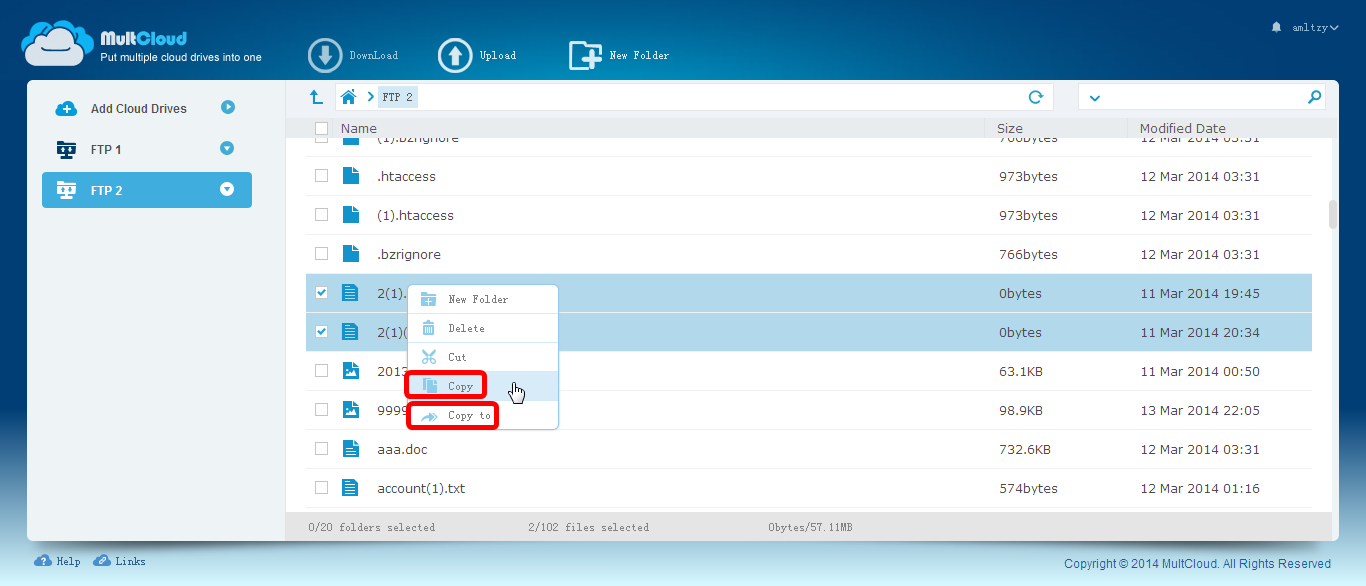Screen dimensions: 1366x586
Task: Click the FTP 1 sidebar entry
Action: 146,149
